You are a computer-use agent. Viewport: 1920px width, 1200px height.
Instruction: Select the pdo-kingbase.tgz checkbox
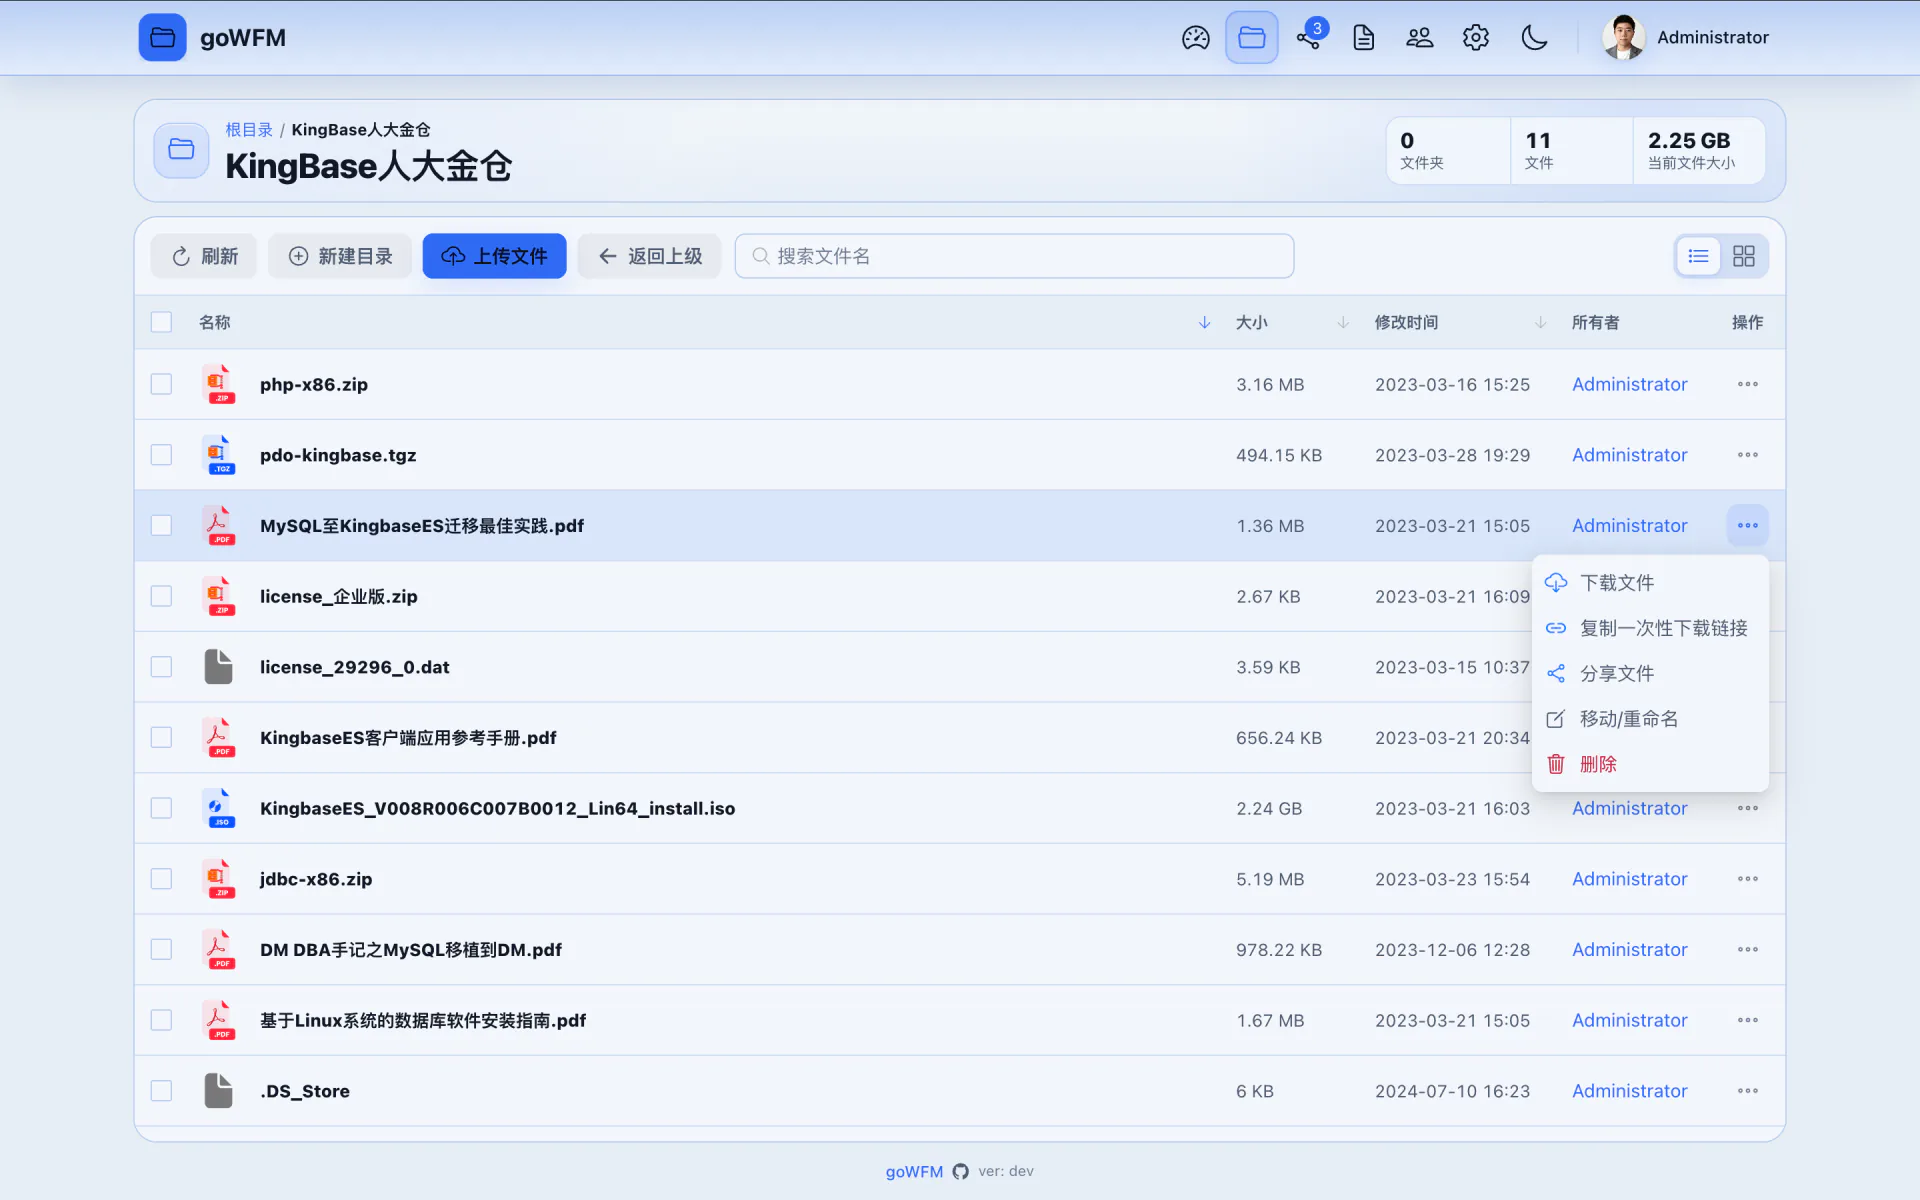point(161,455)
